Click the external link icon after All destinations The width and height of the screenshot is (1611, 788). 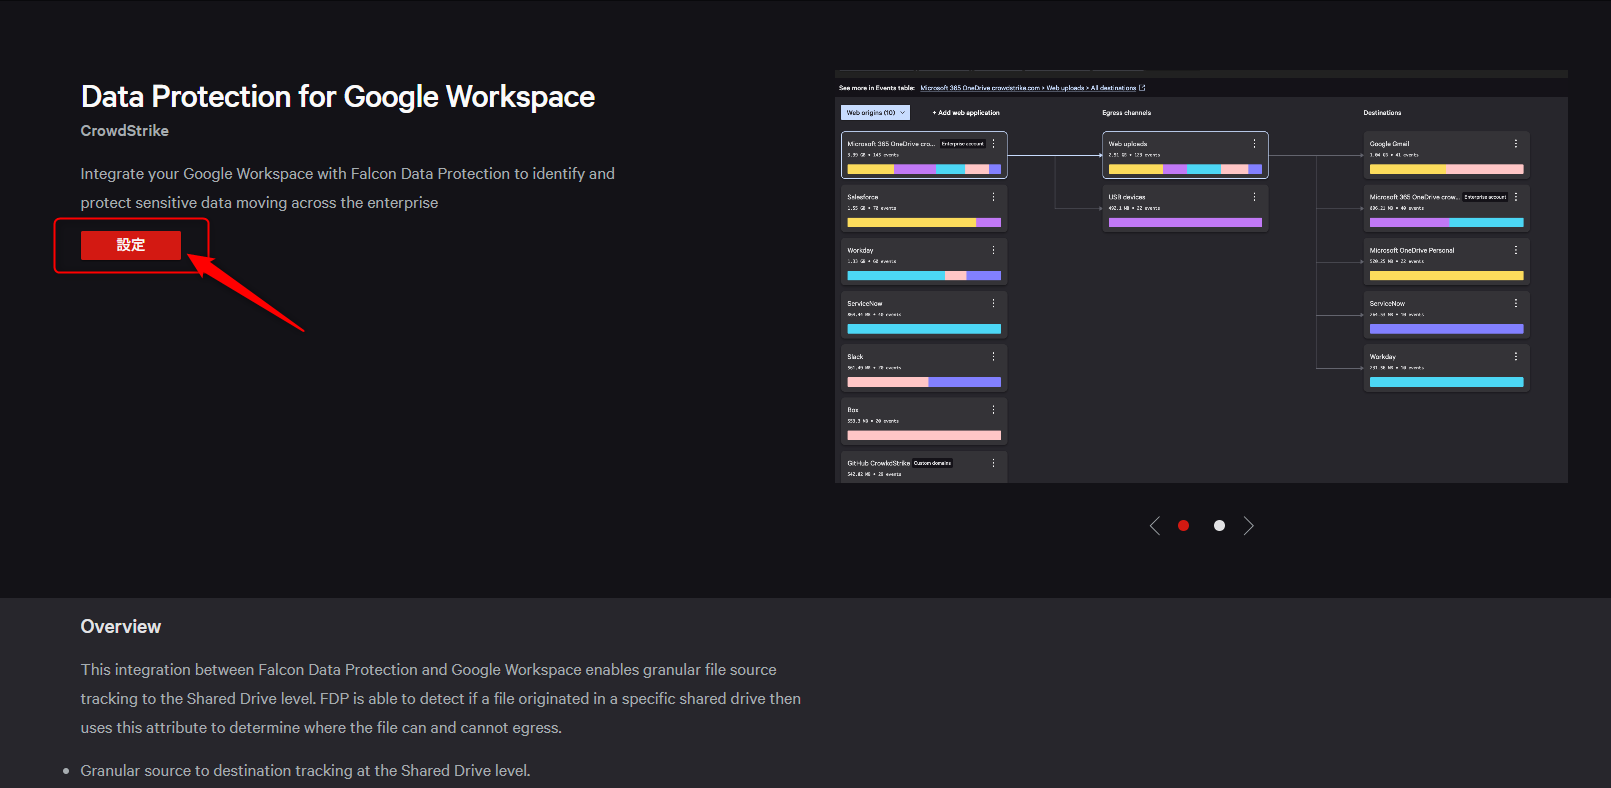click(x=1142, y=88)
